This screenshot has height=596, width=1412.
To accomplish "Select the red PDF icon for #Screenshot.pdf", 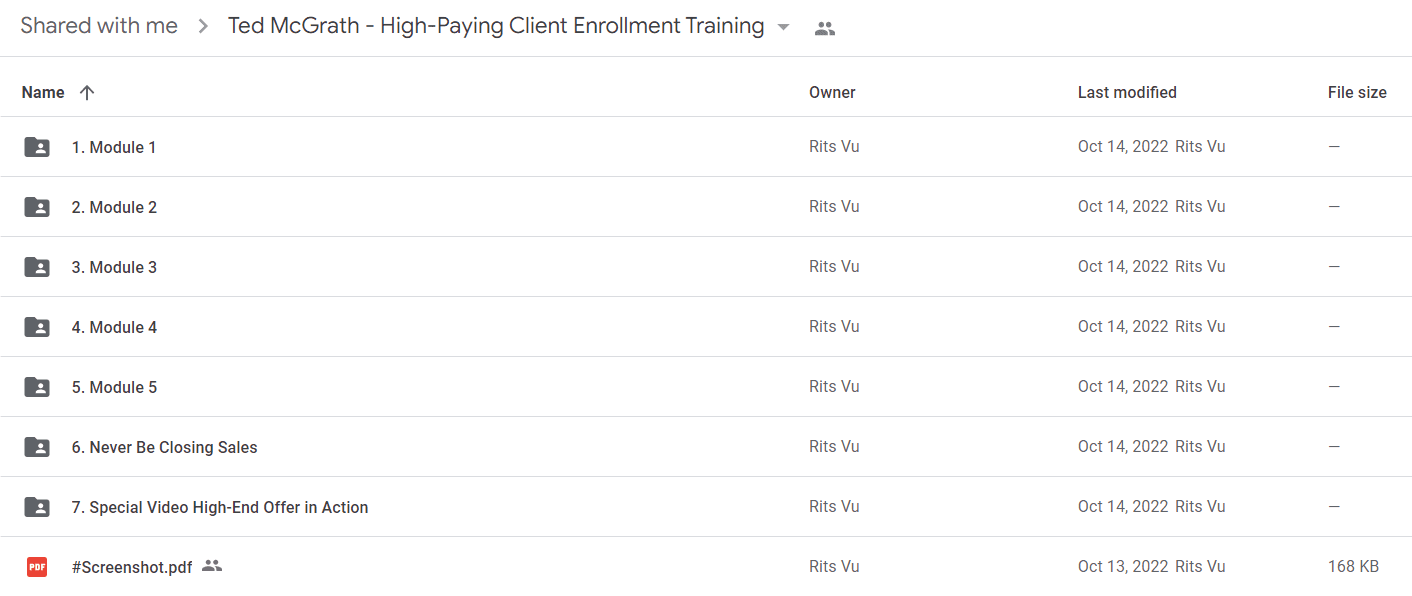I will 37,567.
